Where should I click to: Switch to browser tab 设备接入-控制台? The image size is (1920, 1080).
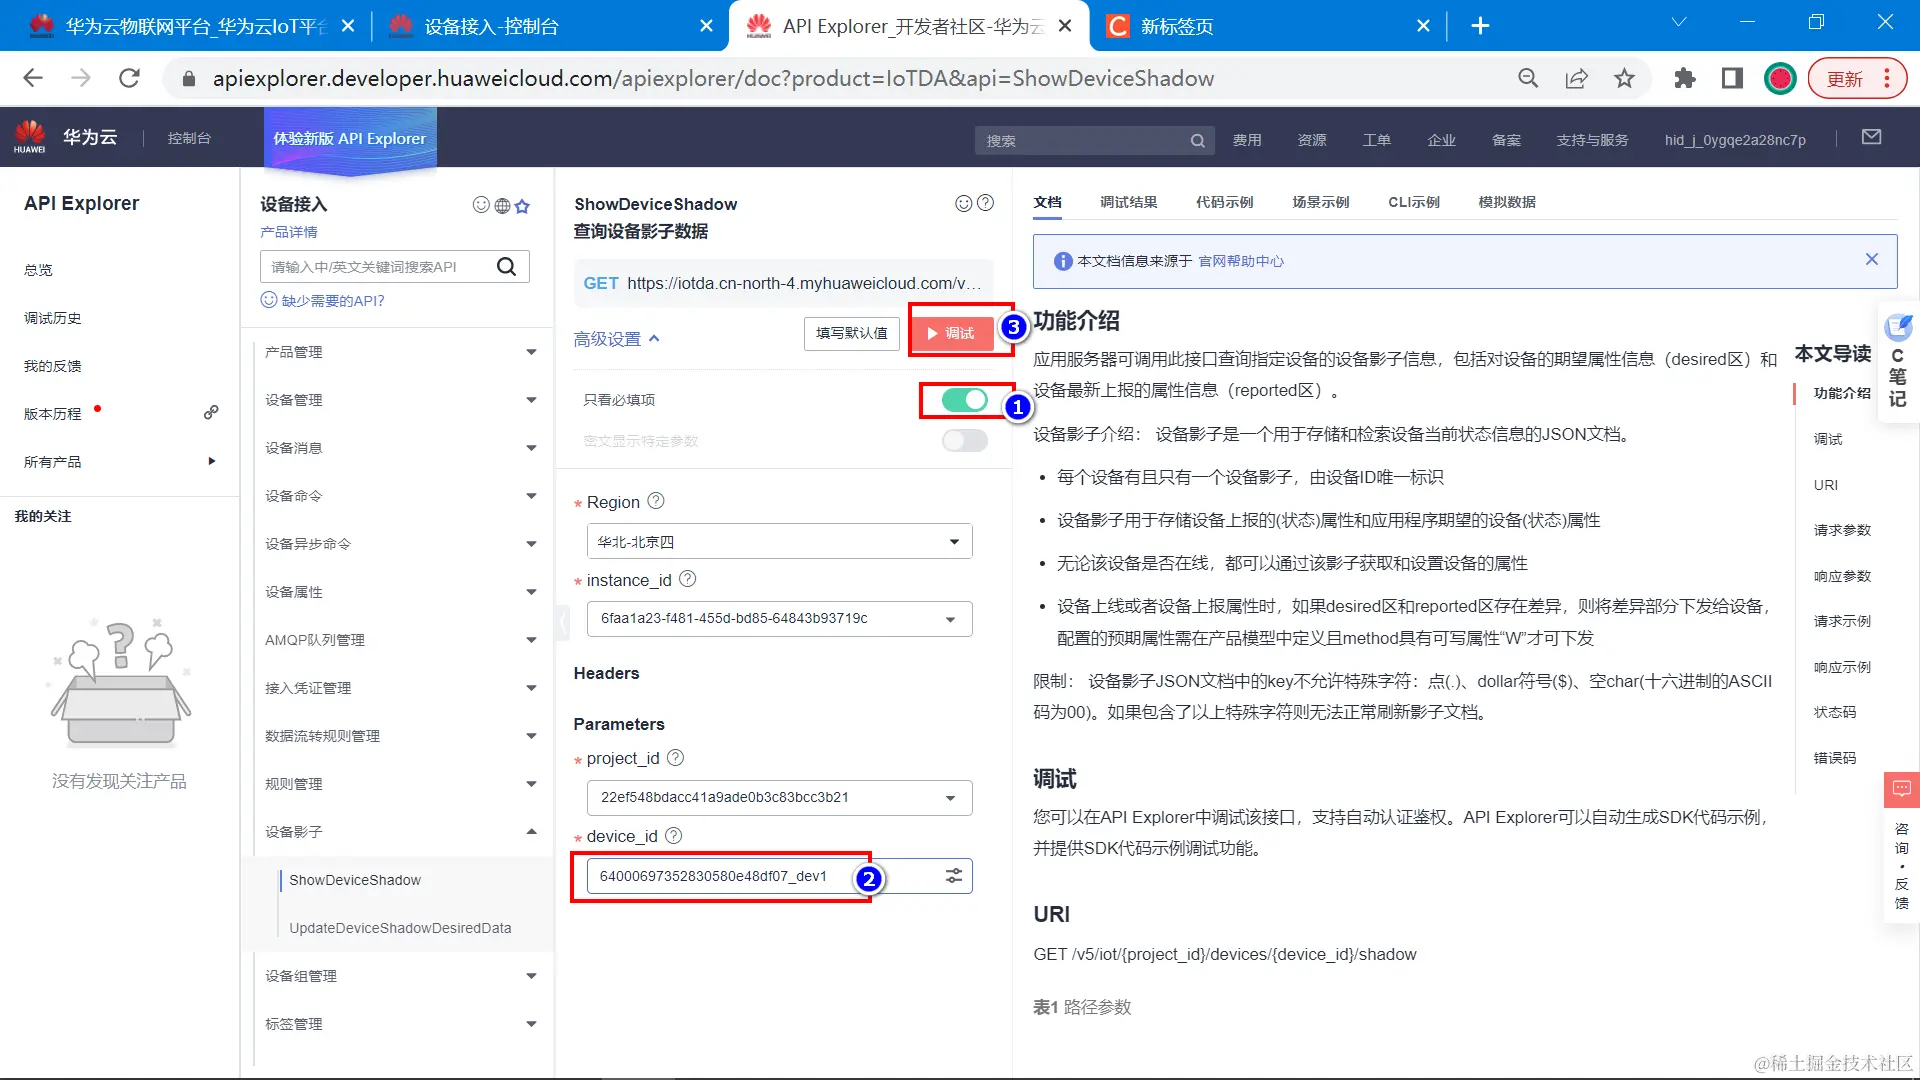click(548, 26)
